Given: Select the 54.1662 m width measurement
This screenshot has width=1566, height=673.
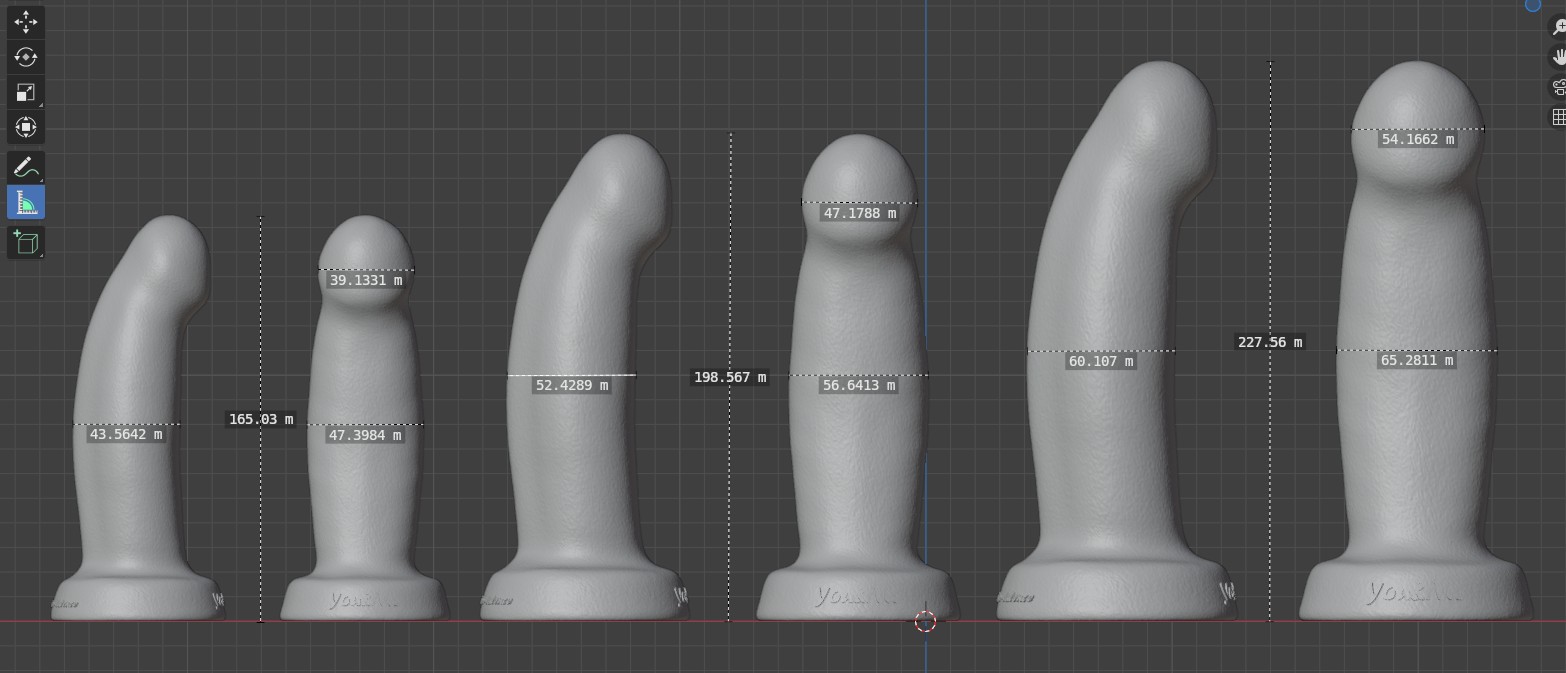Looking at the screenshot, I should [x=1417, y=140].
